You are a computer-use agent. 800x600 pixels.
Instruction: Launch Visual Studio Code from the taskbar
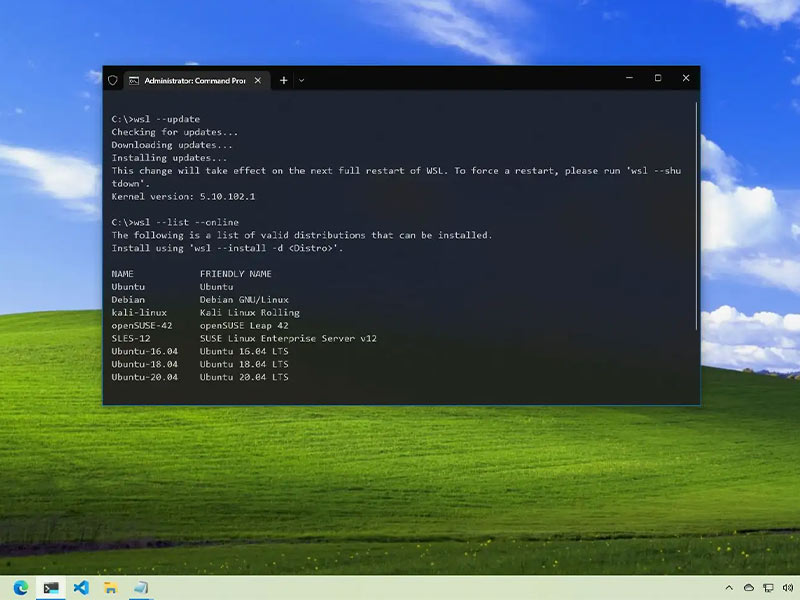[81, 588]
